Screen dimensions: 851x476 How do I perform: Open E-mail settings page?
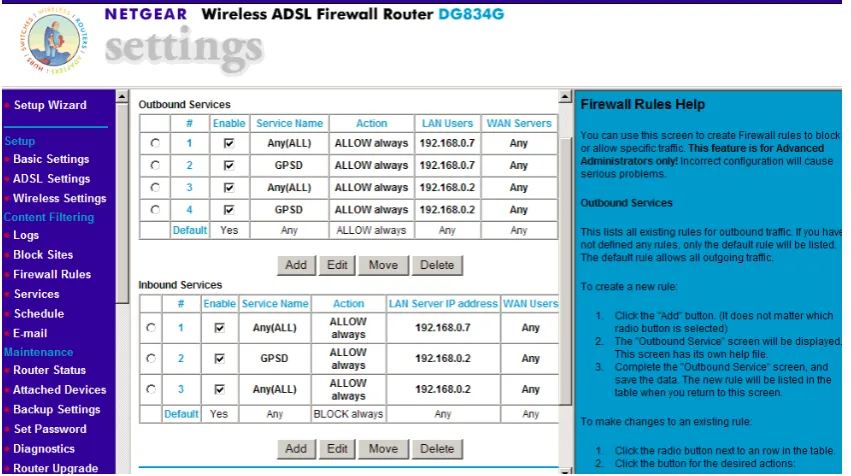pyautogui.click(x=30, y=333)
